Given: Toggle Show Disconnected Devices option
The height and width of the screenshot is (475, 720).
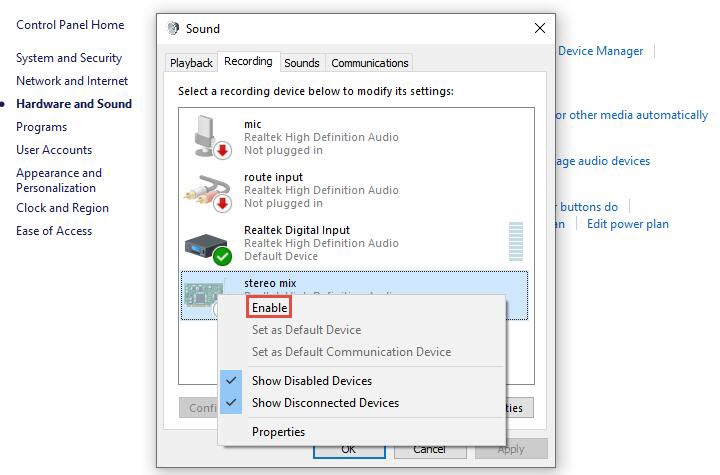Looking at the screenshot, I should point(325,403).
